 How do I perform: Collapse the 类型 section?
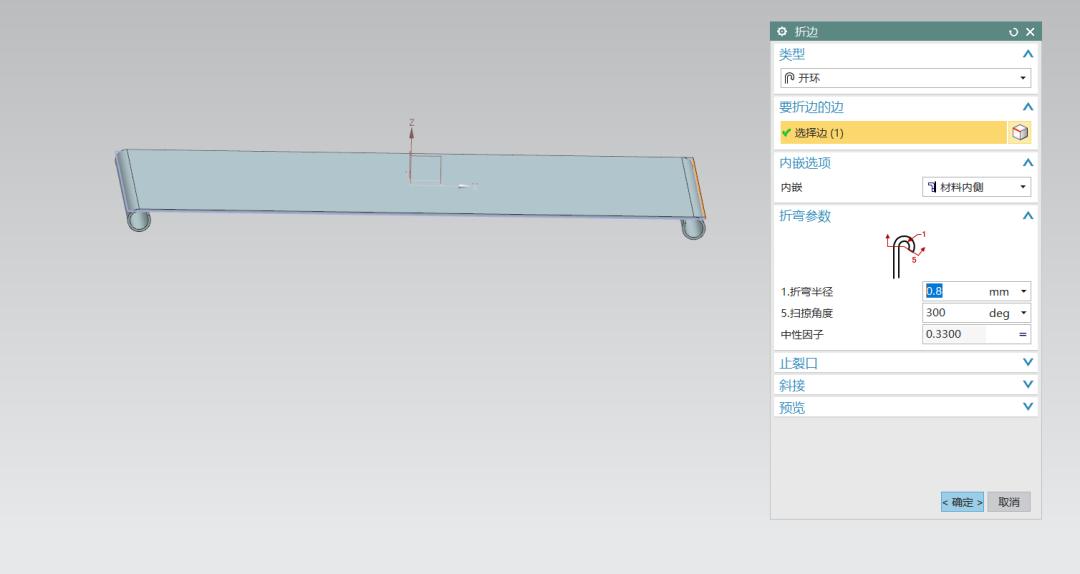[1028, 54]
